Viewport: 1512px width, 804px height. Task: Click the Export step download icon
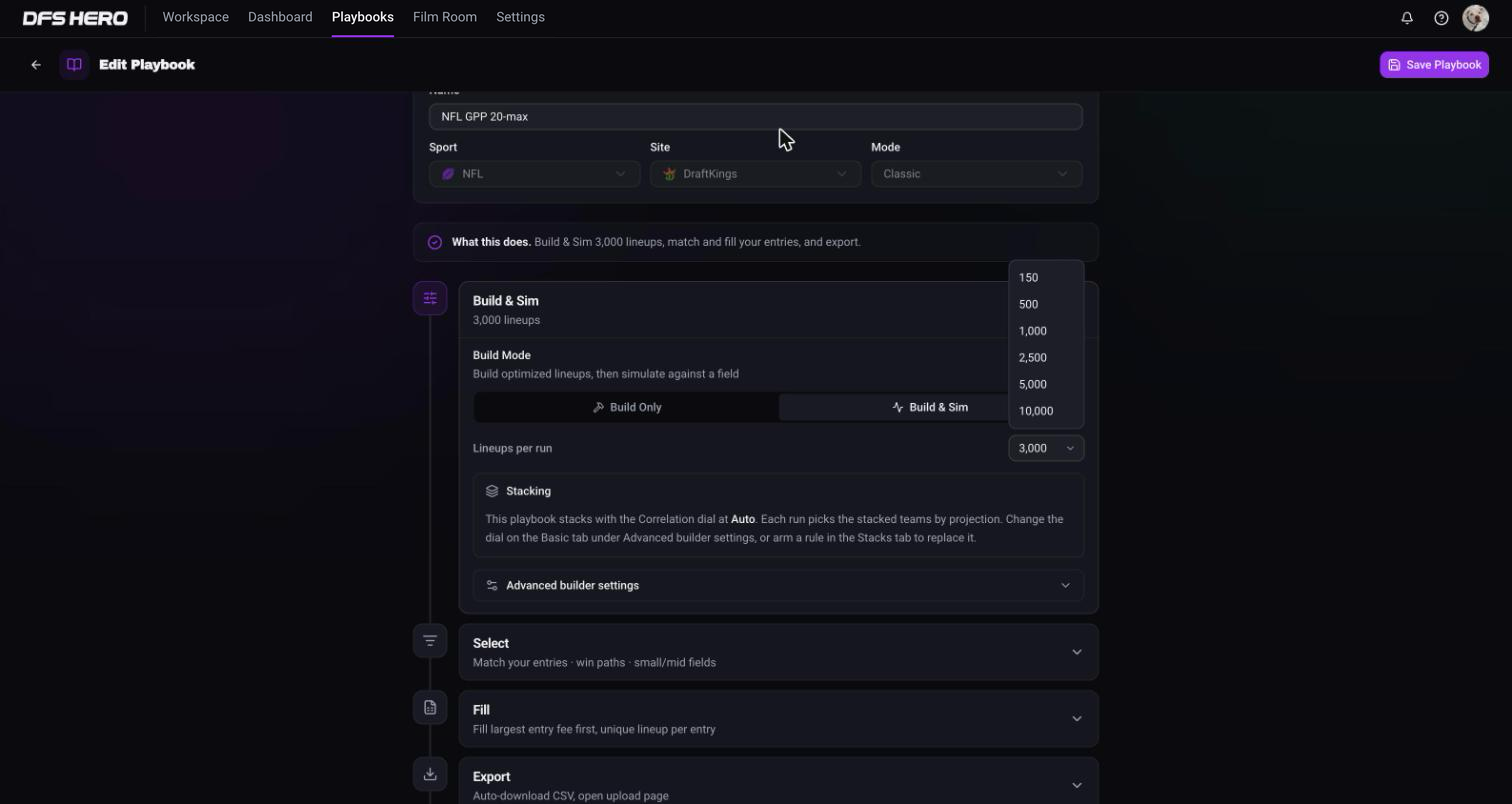click(430, 774)
